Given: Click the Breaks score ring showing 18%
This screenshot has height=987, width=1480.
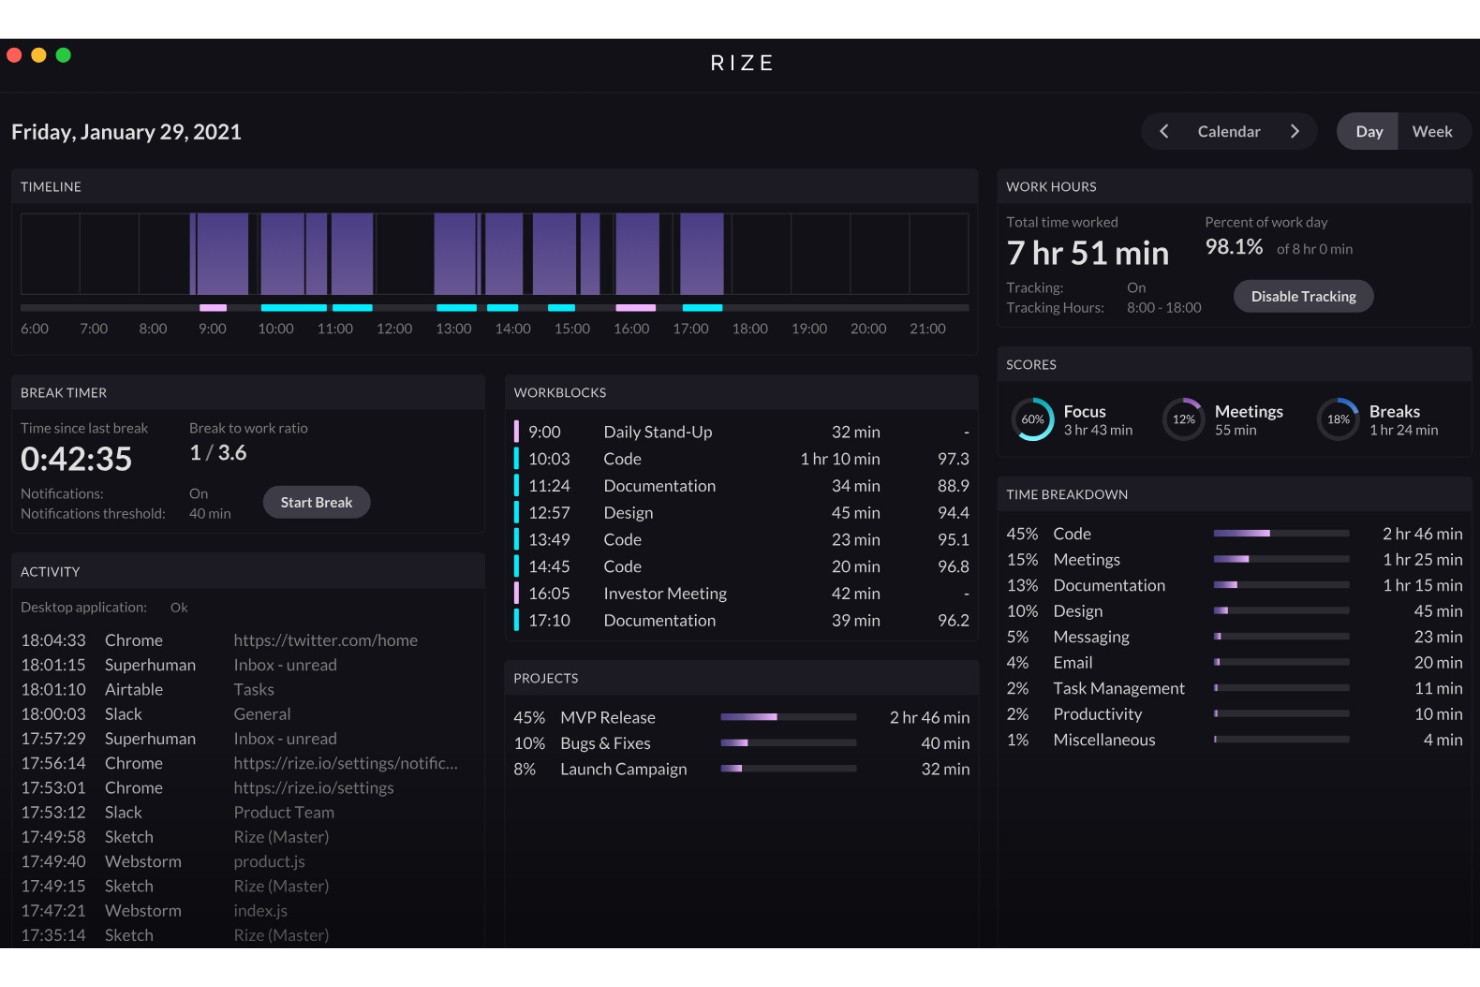Looking at the screenshot, I should [1338, 420].
